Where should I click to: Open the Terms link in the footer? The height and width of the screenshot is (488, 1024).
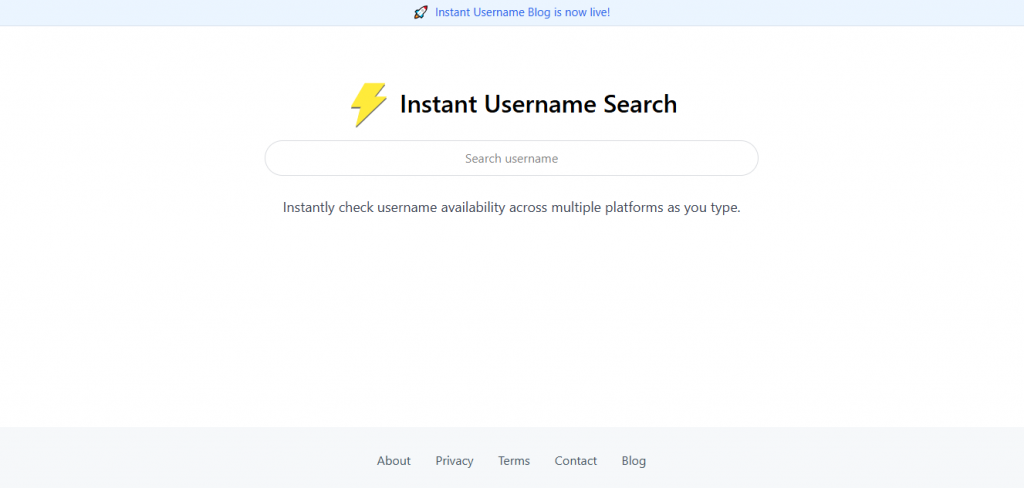[513, 461]
